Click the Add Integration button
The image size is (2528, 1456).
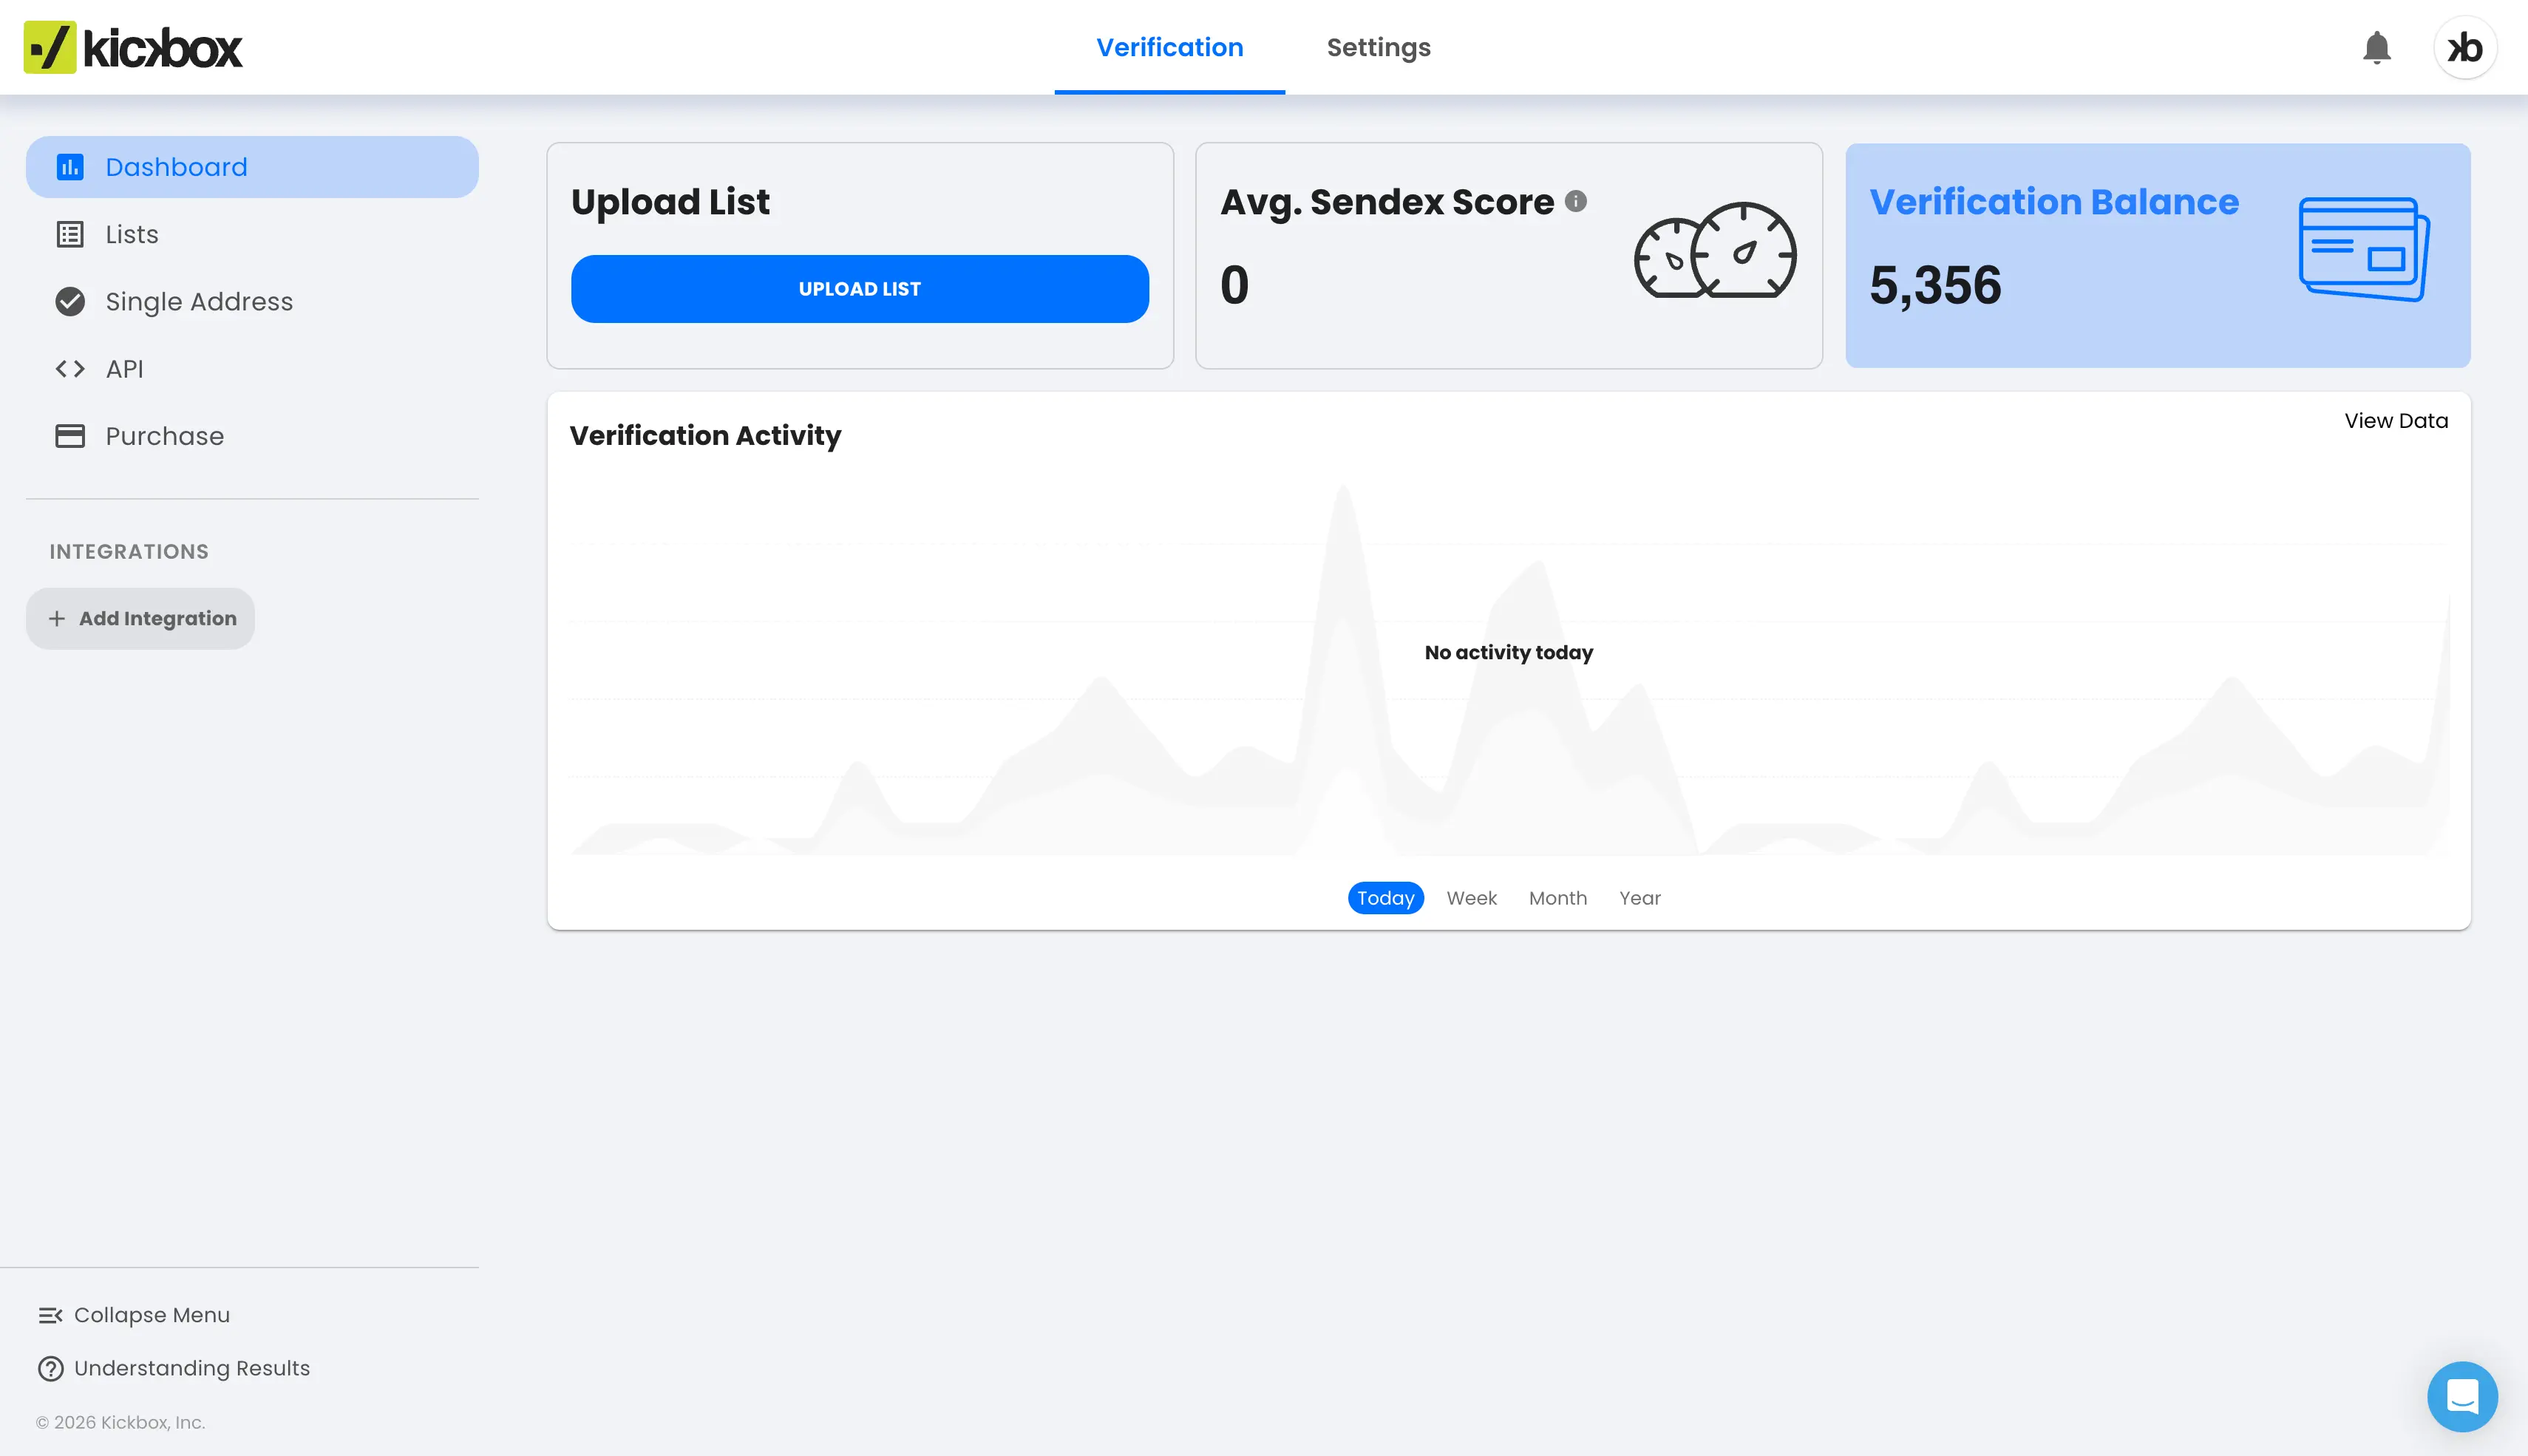pos(140,619)
